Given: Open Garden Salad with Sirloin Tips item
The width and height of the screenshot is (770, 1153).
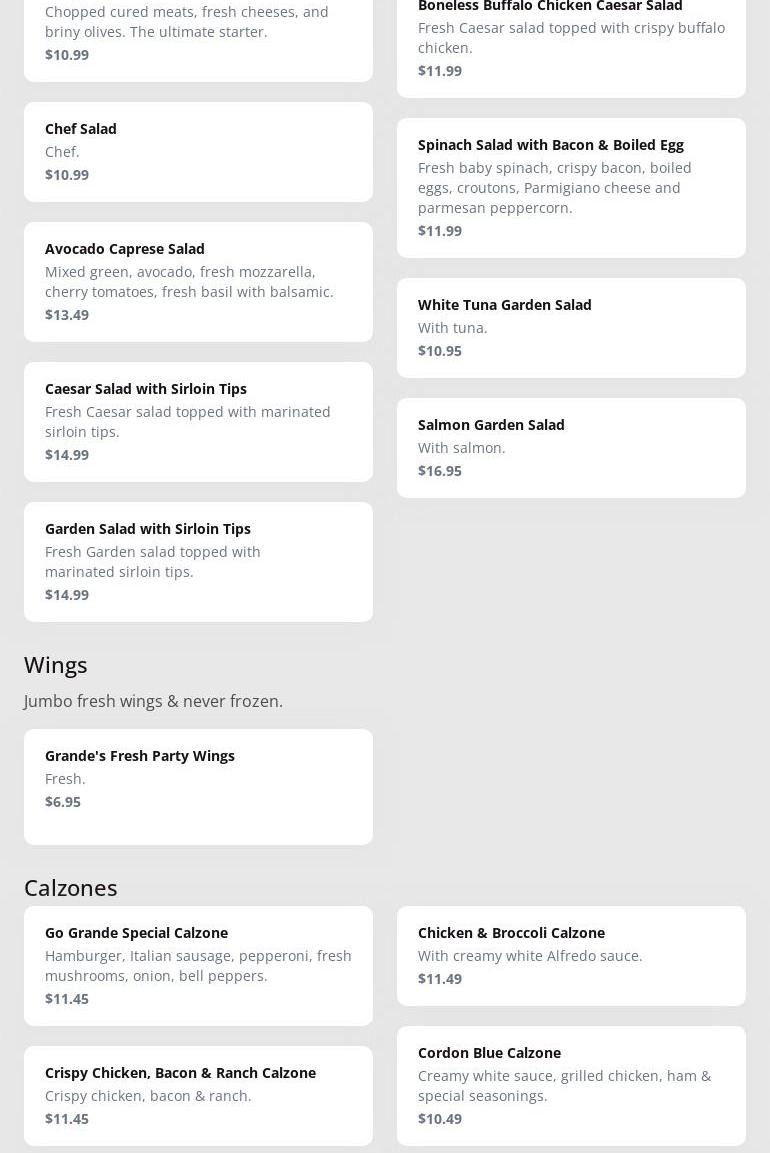Looking at the screenshot, I should point(198,562).
